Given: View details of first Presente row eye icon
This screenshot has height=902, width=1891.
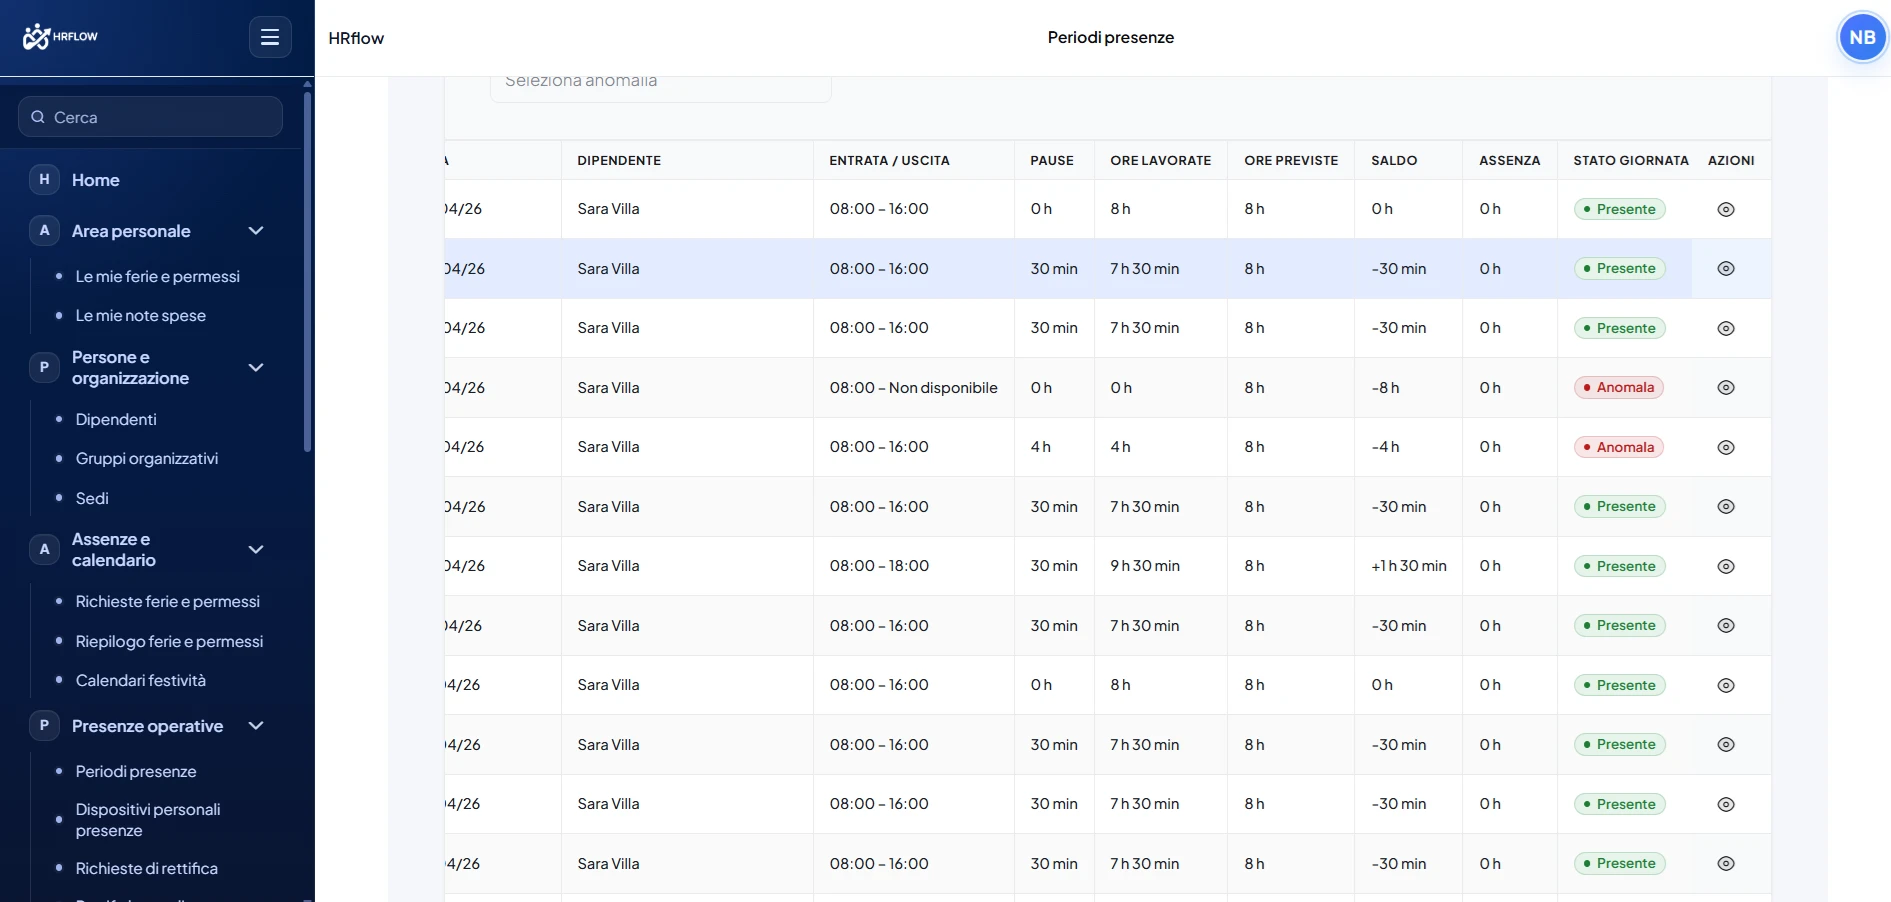Looking at the screenshot, I should click(1726, 209).
